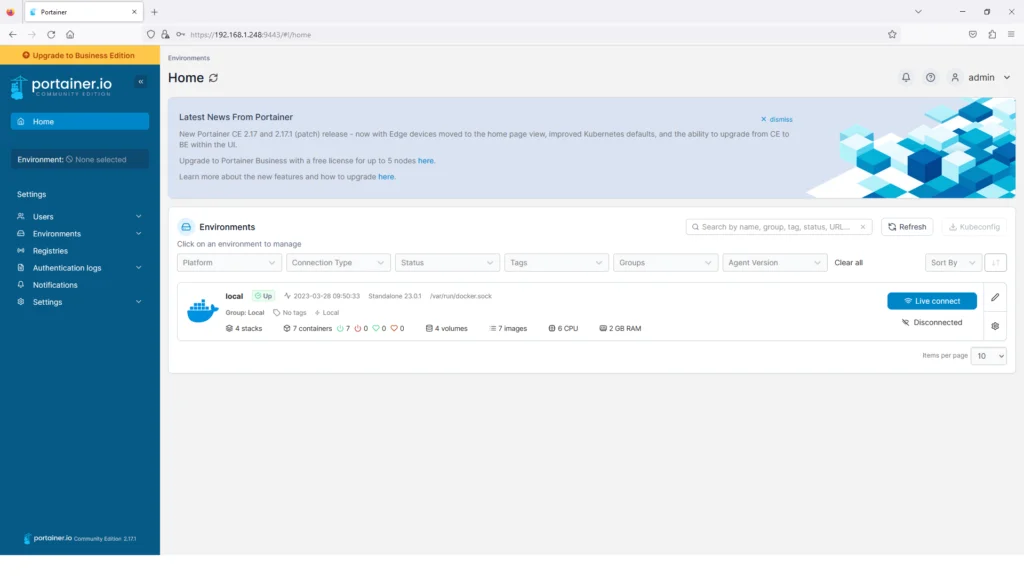This screenshot has height=578, width=1024.
Task: Toggle the sort order direction button
Action: (995, 263)
